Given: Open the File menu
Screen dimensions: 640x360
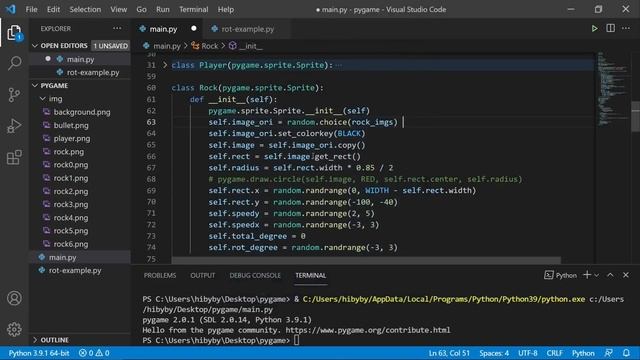Looking at the screenshot, I should (x=31, y=9).
